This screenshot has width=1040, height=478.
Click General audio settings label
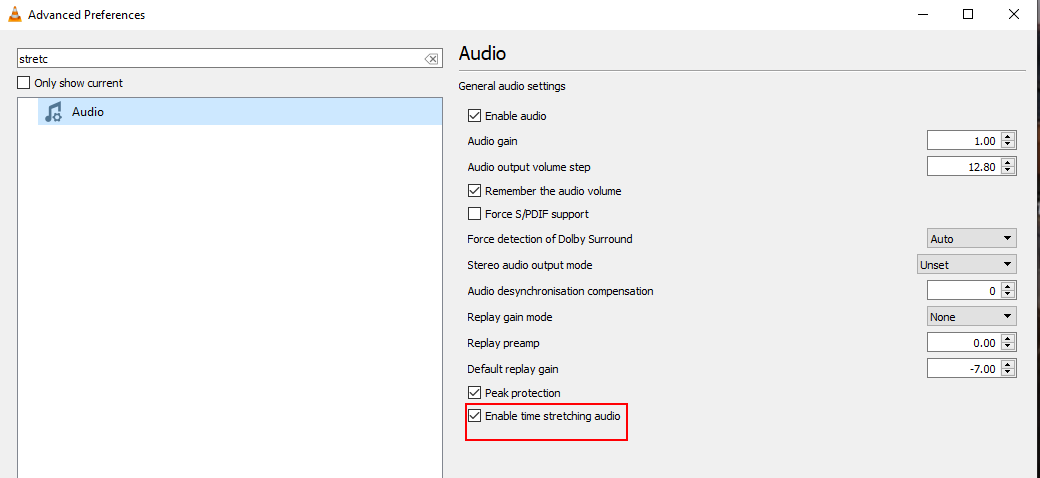(512, 86)
